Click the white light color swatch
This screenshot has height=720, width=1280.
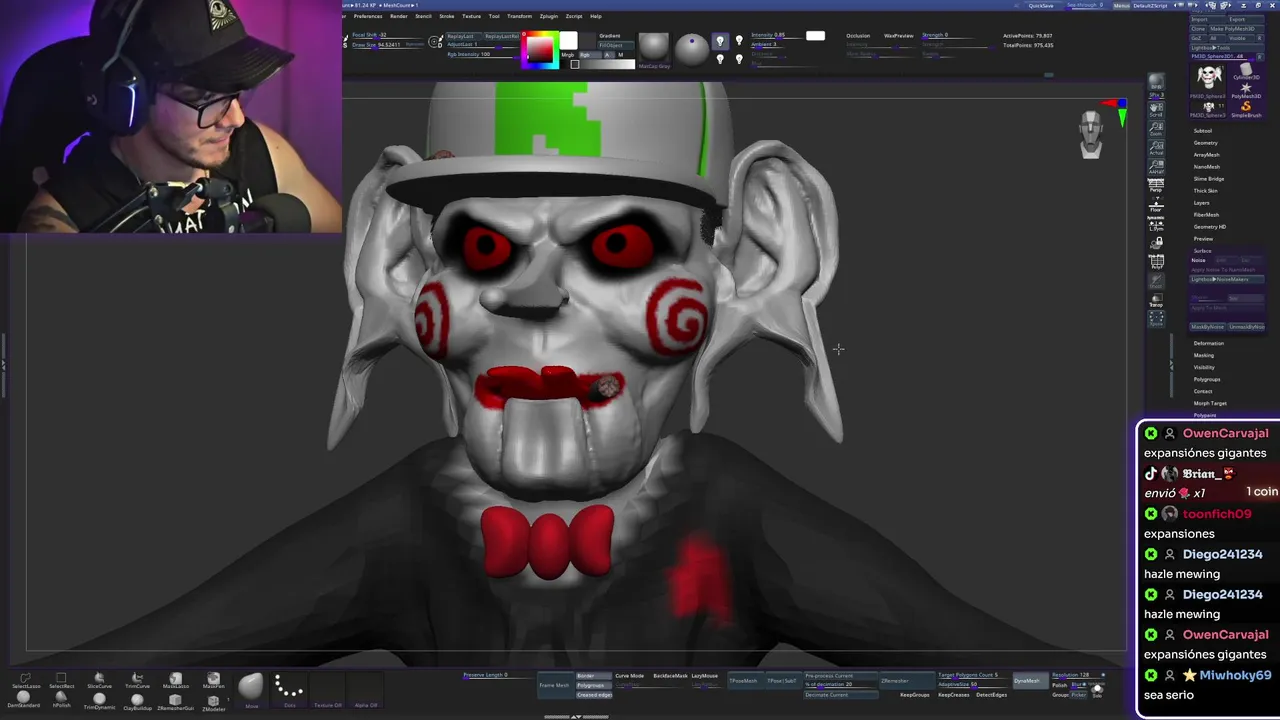[815, 36]
